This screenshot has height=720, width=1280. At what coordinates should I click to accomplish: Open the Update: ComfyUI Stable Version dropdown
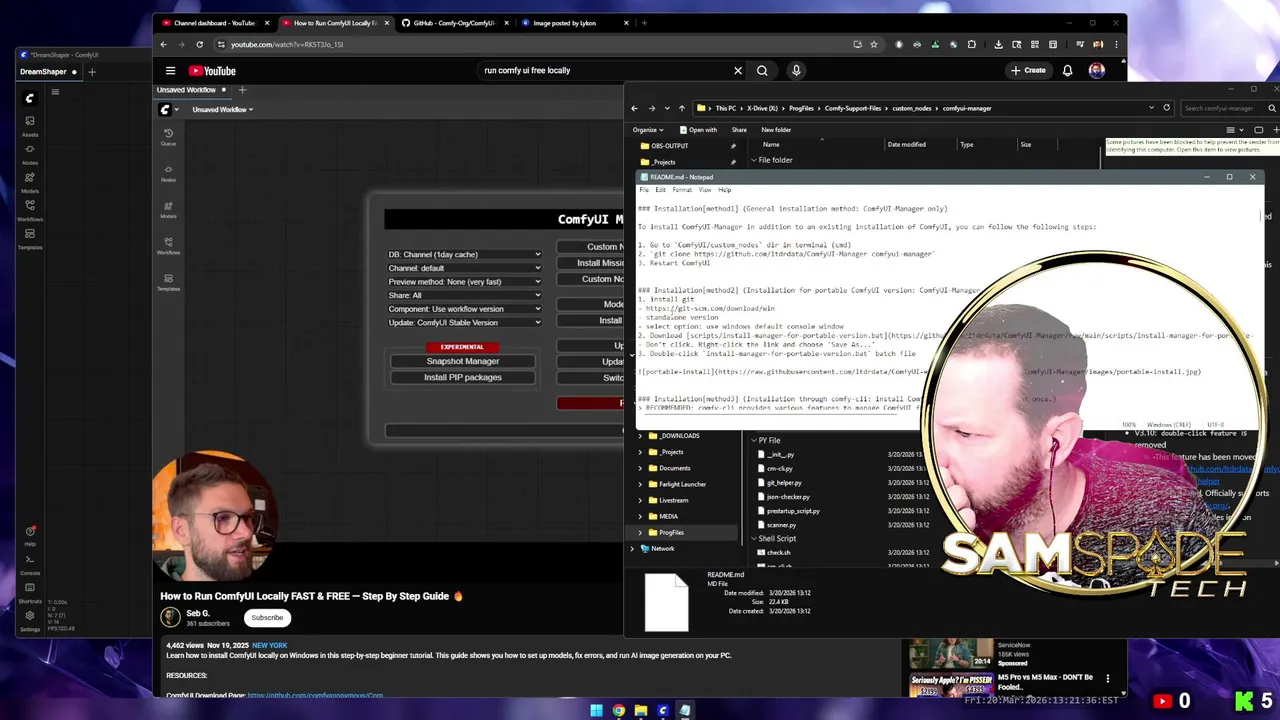464,322
